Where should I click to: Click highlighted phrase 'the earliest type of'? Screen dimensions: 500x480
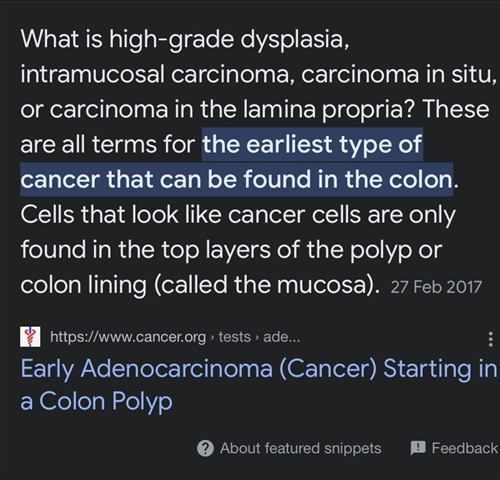click(312, 144)
